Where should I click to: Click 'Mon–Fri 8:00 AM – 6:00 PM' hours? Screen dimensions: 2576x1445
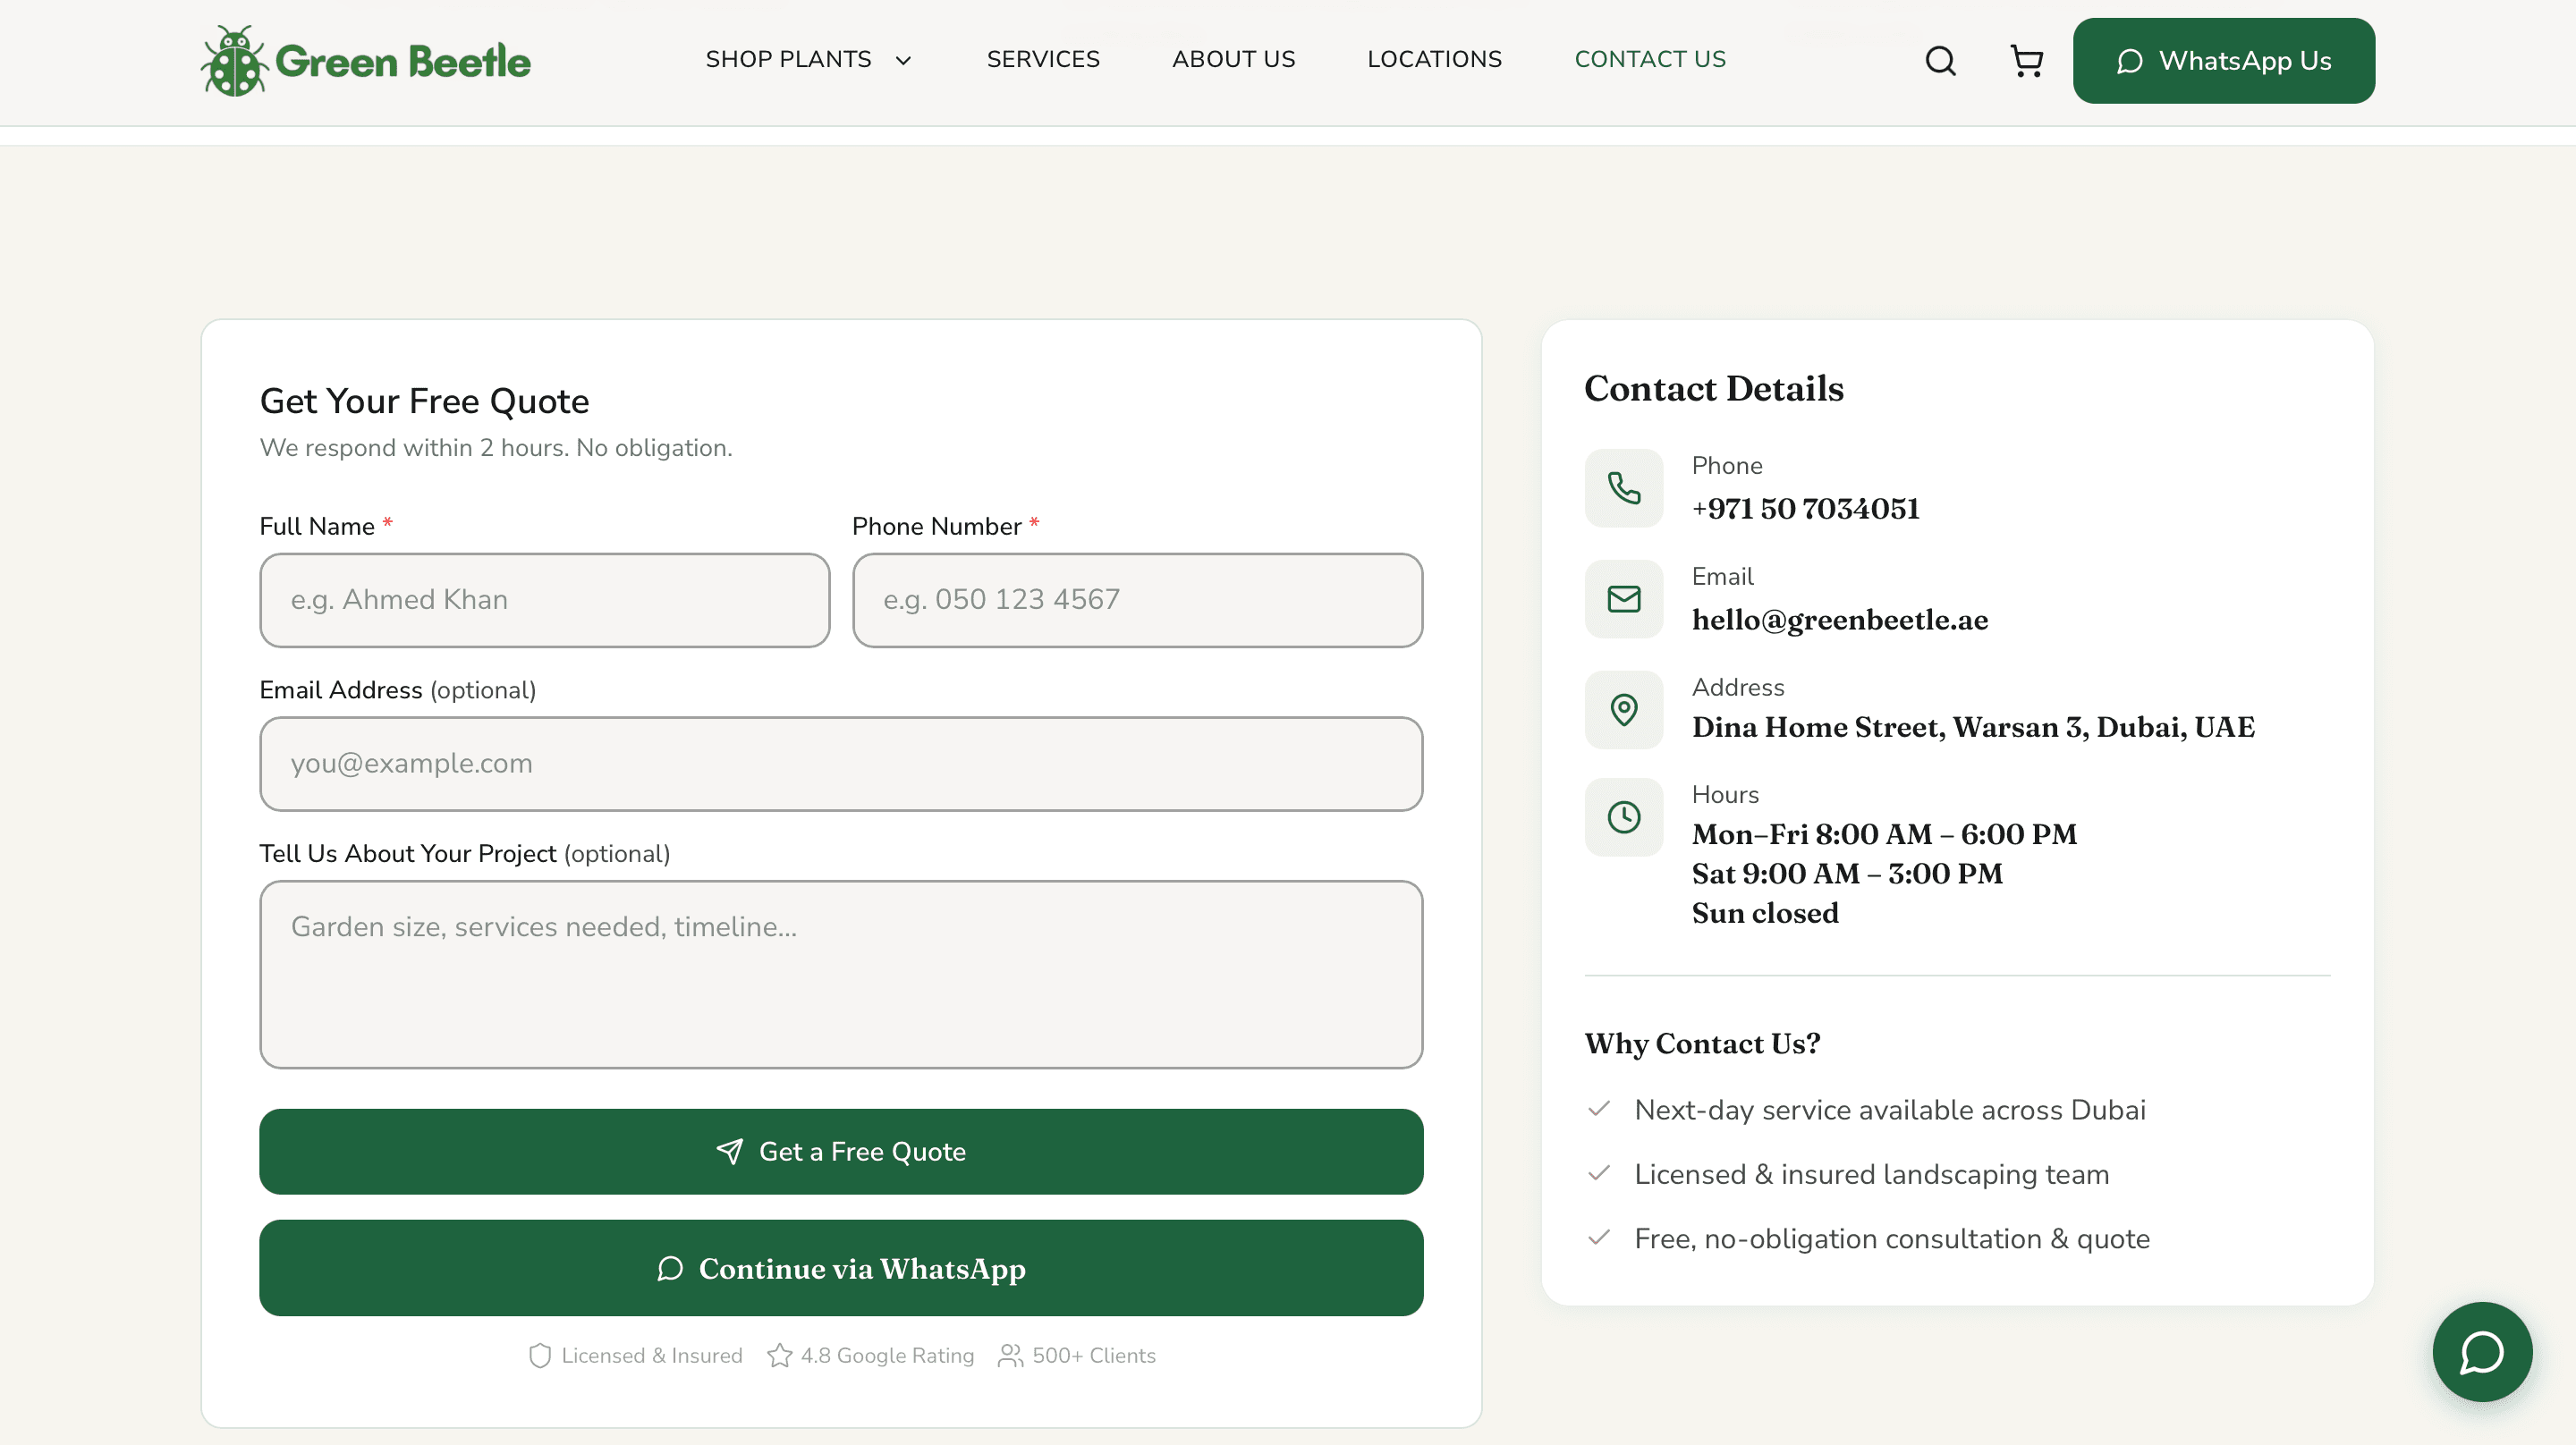1884,835
